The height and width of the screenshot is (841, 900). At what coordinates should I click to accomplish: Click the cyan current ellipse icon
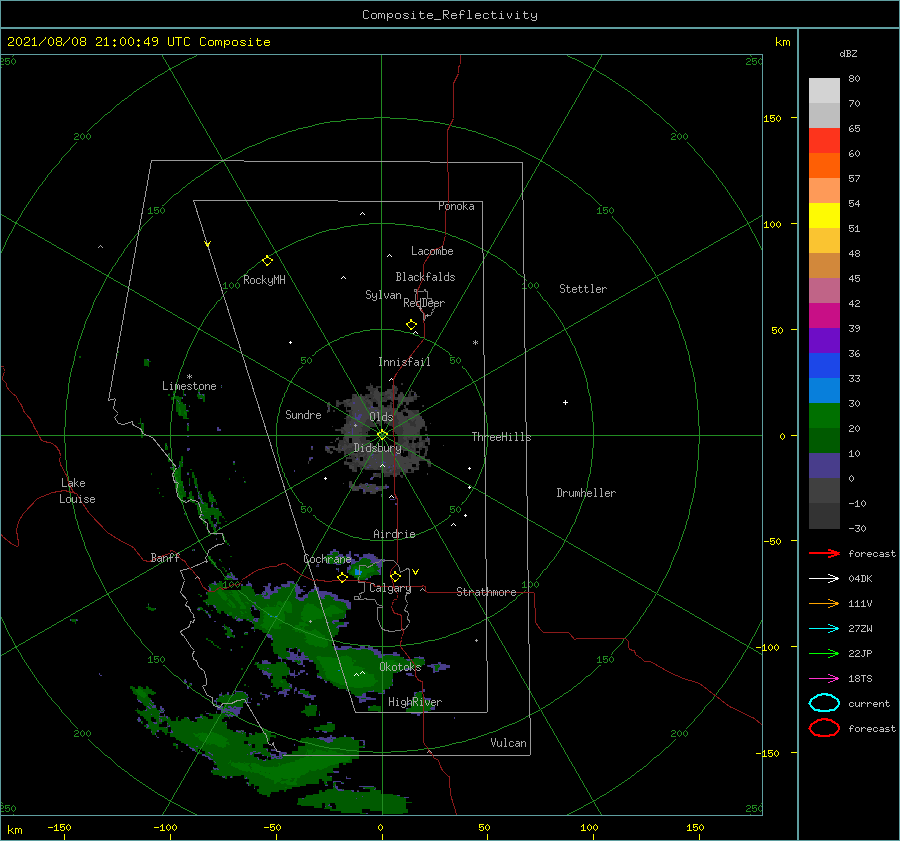pyautogui.click(x=824, y=703)
